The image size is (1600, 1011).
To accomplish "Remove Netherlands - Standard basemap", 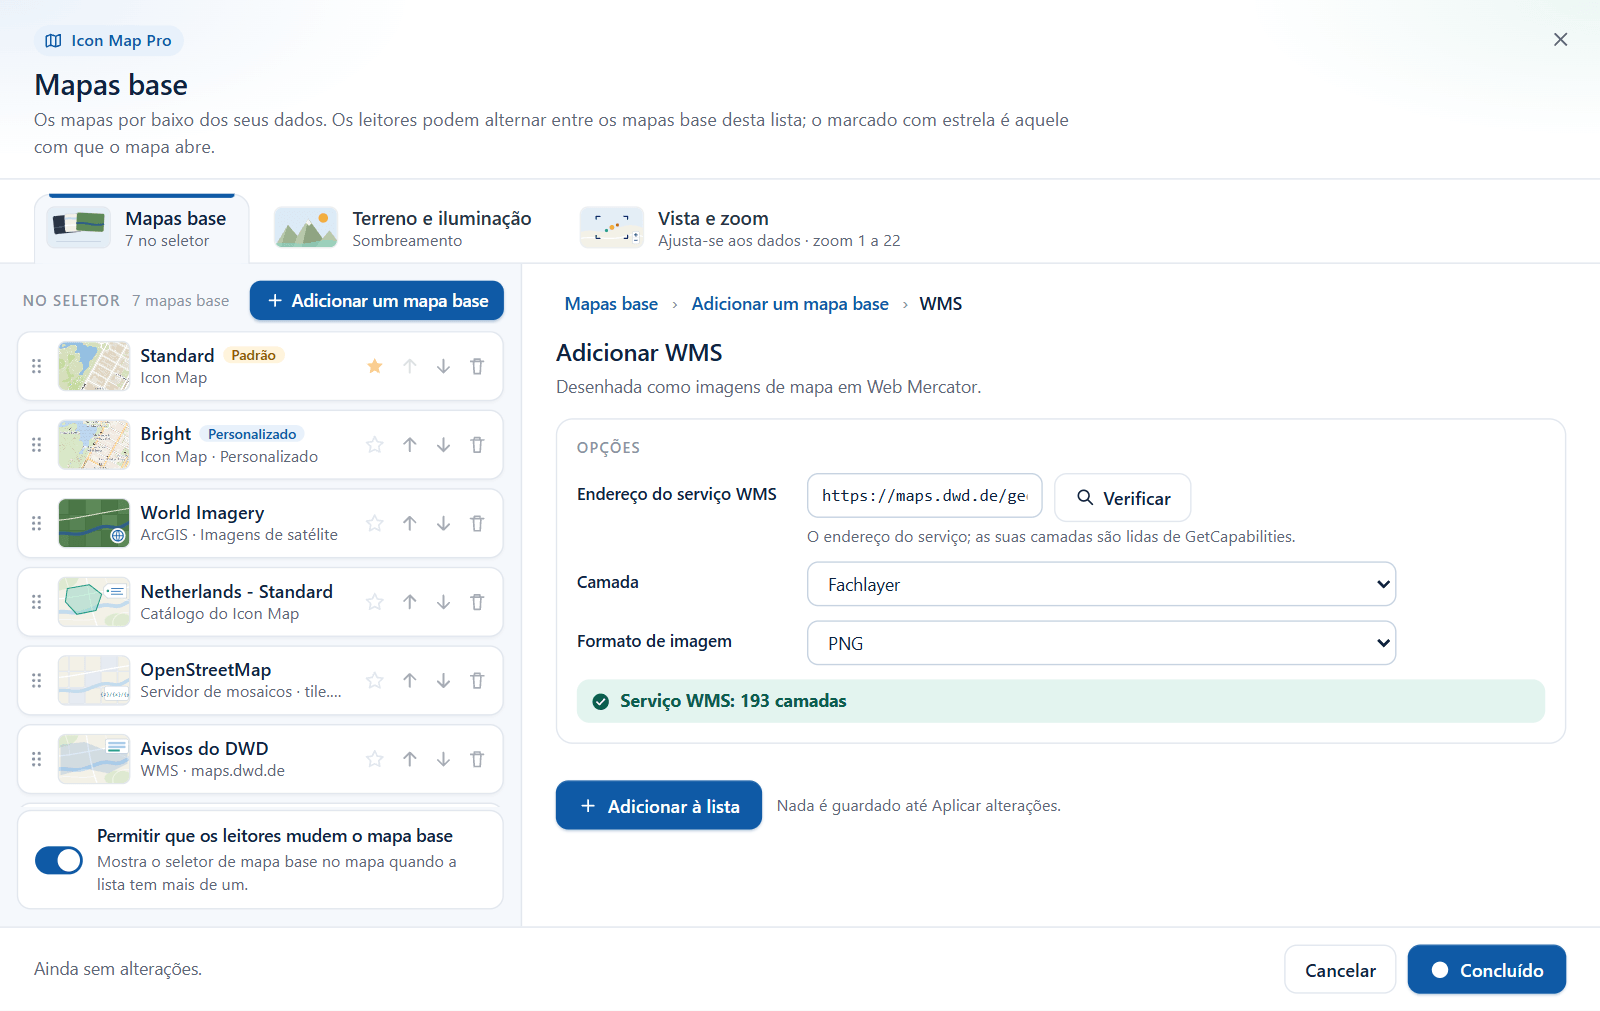I will (x=477, y=602).
